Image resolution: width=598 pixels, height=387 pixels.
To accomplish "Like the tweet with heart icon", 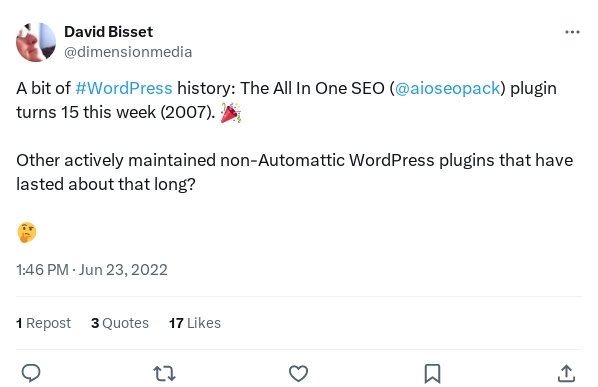I will pyautogui.click(x=298, y=373).
